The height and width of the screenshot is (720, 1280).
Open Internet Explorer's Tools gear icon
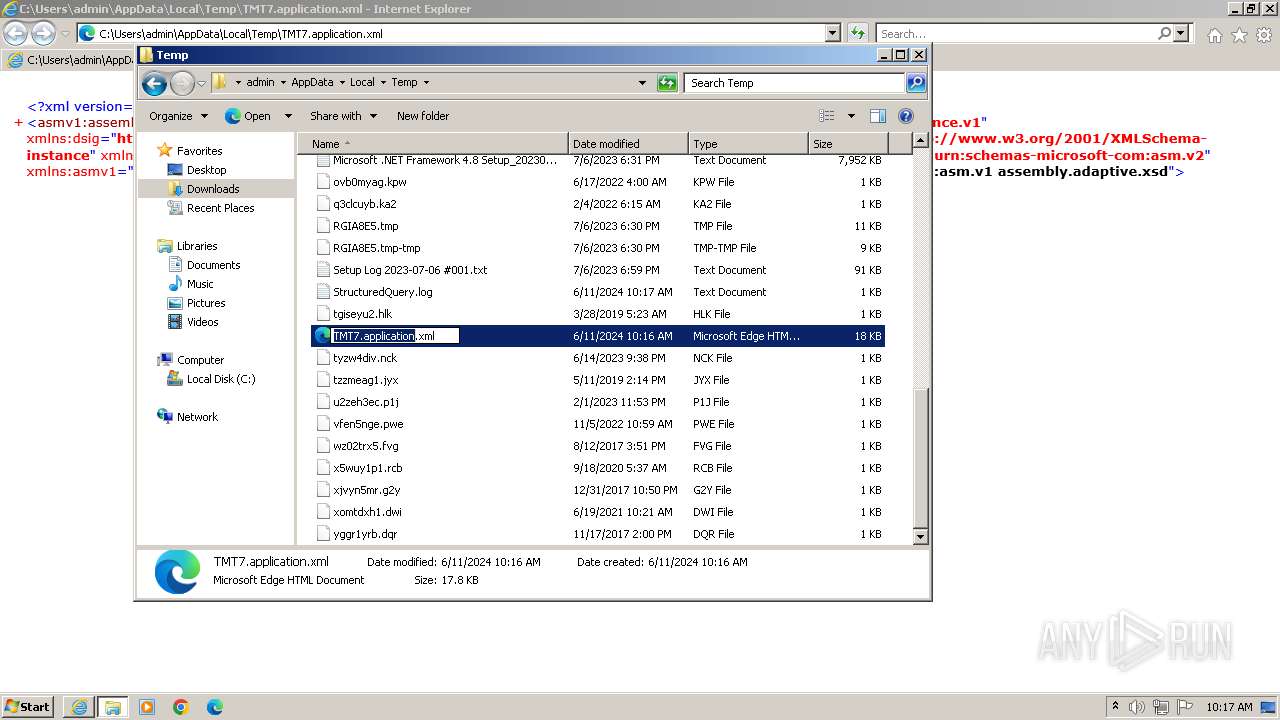click(x=1264, y=35)
